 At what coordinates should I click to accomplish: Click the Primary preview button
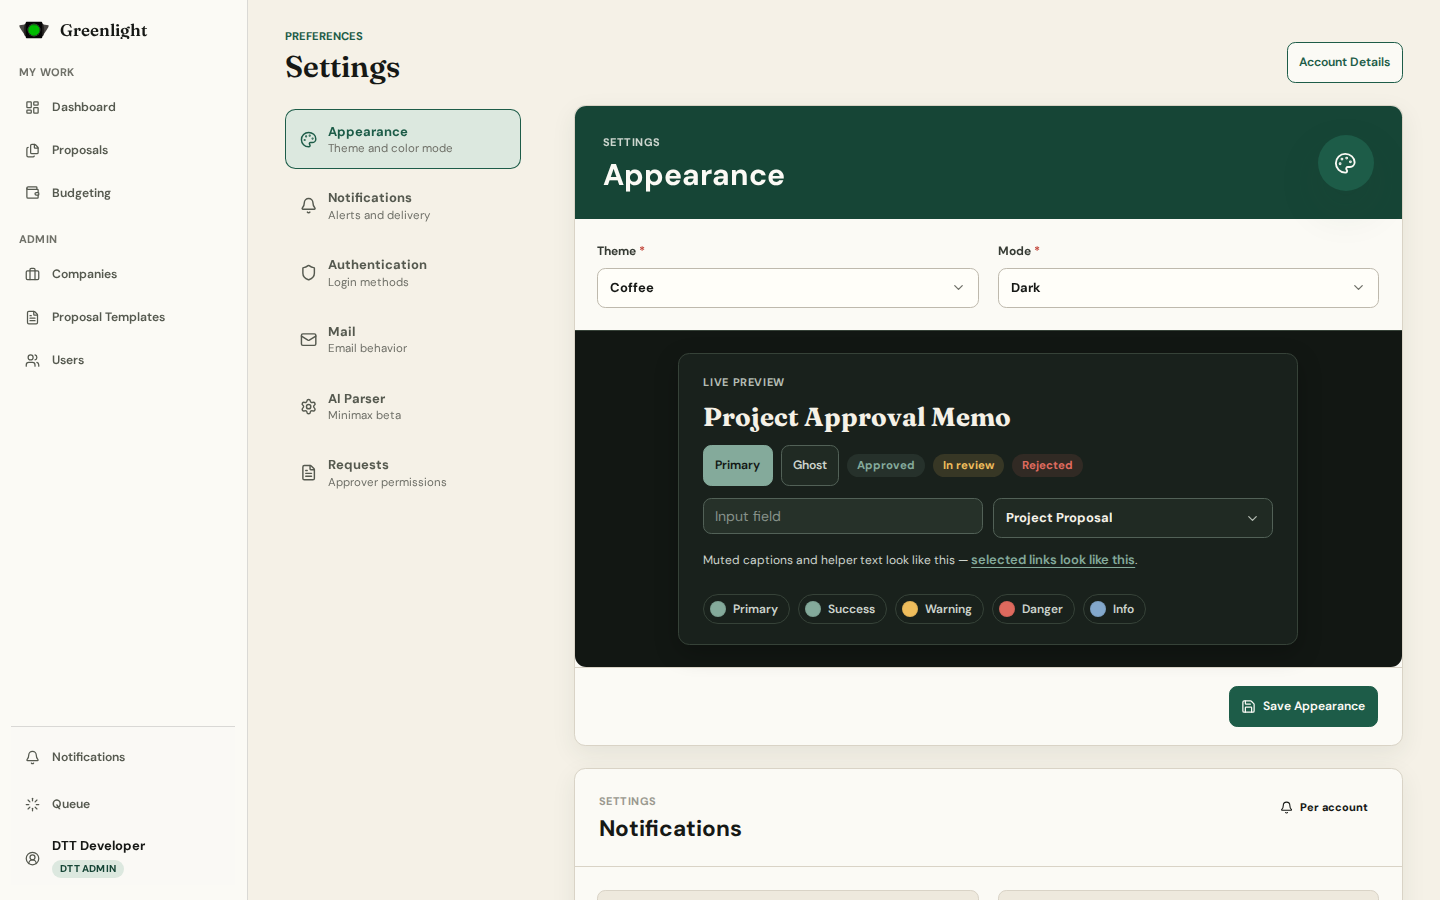tap(738, 465)
